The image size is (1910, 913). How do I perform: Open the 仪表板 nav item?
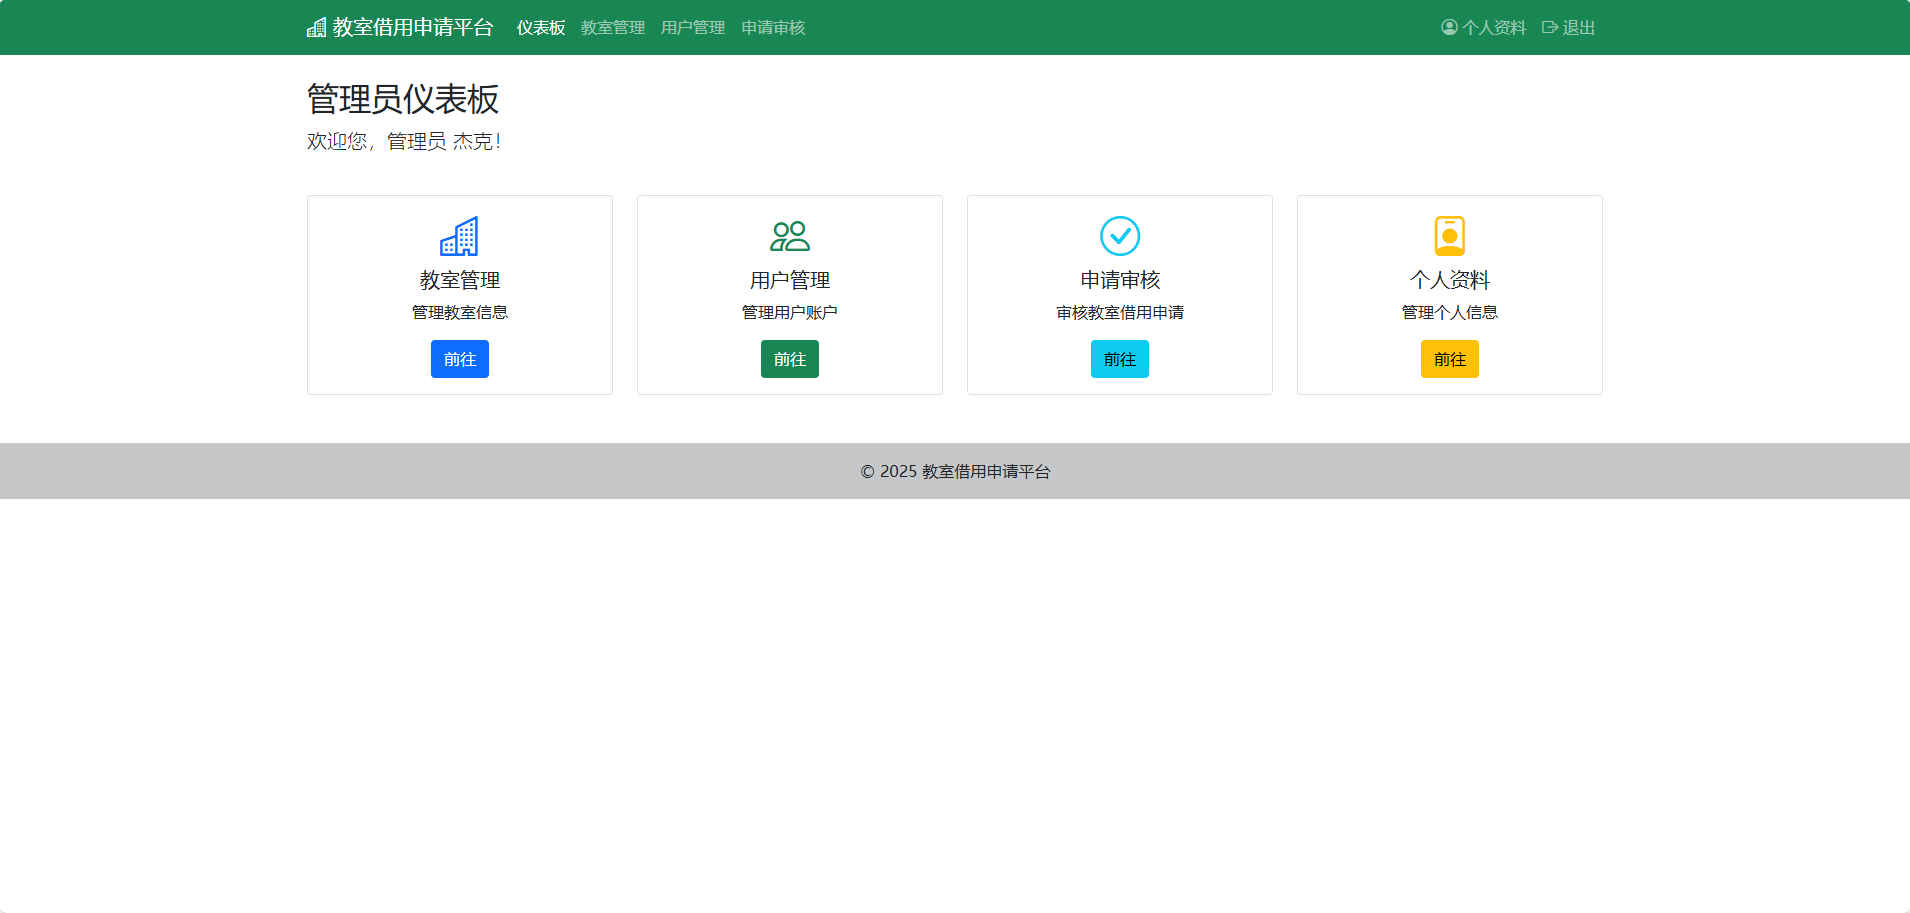(541, 28)
